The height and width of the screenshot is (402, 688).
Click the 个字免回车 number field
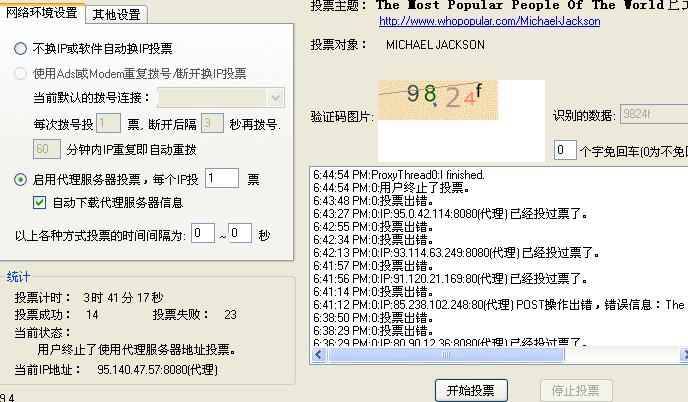[x=565, y=150]
